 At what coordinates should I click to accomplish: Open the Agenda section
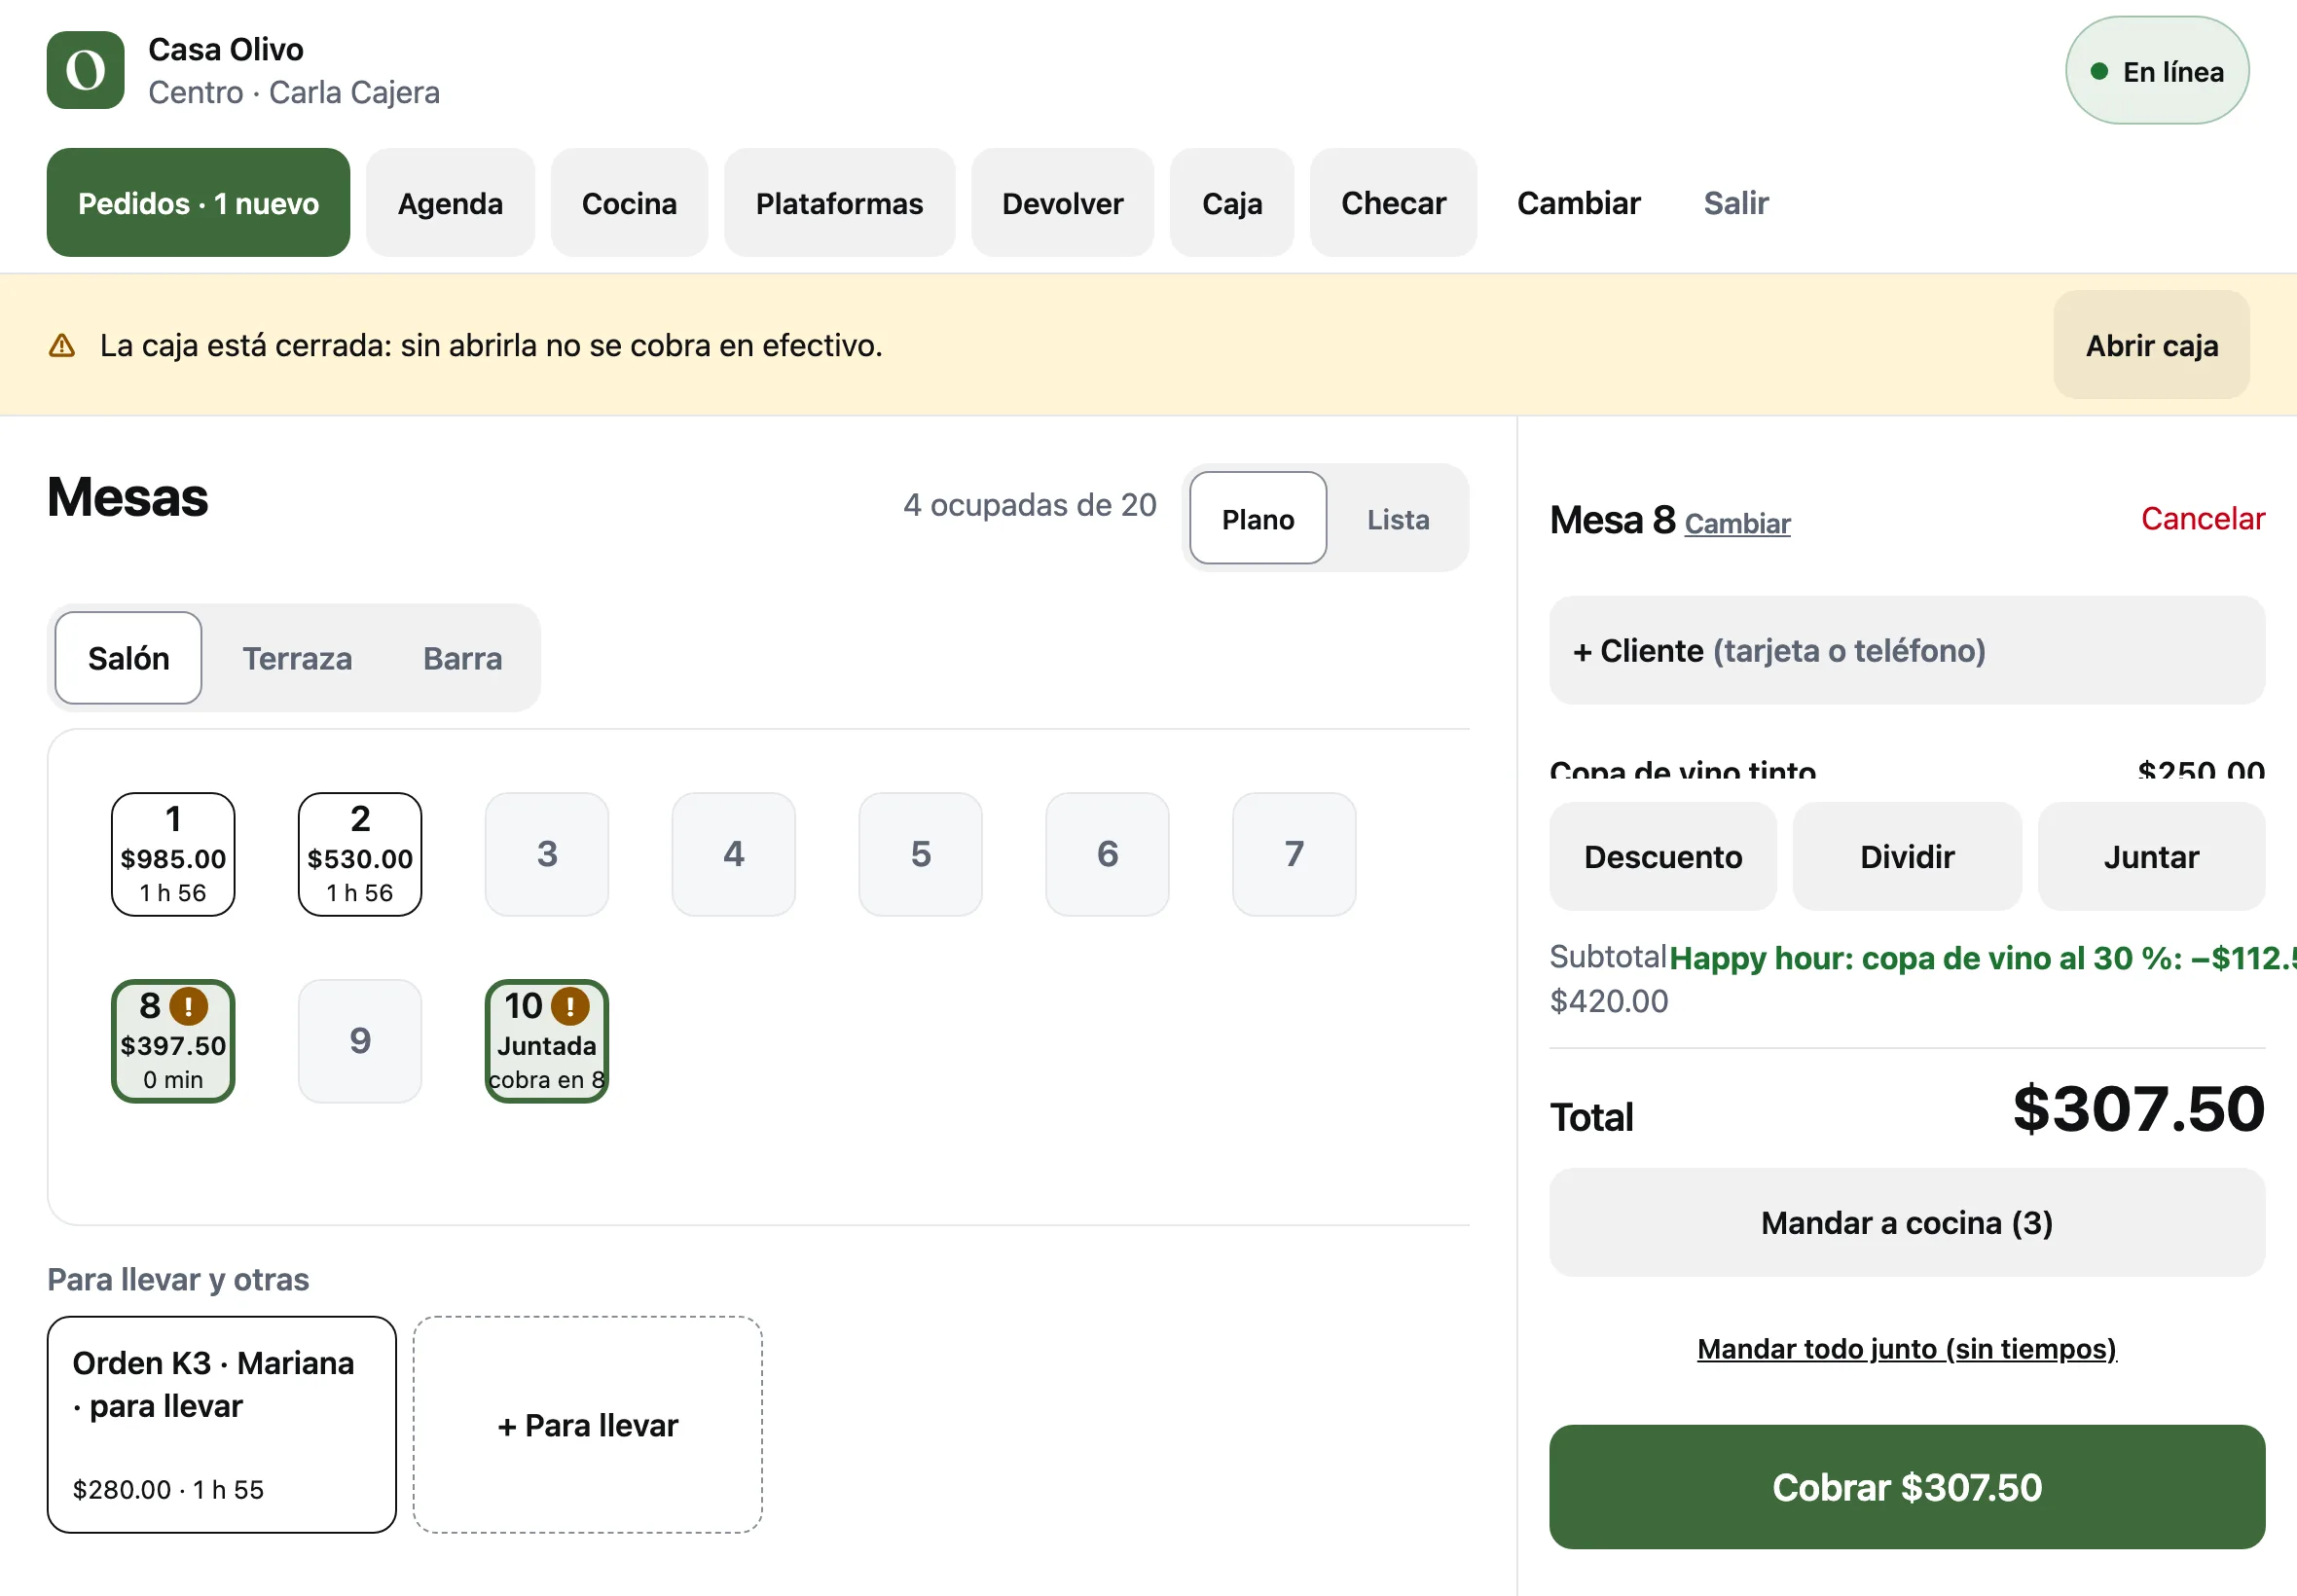(450, 203)
